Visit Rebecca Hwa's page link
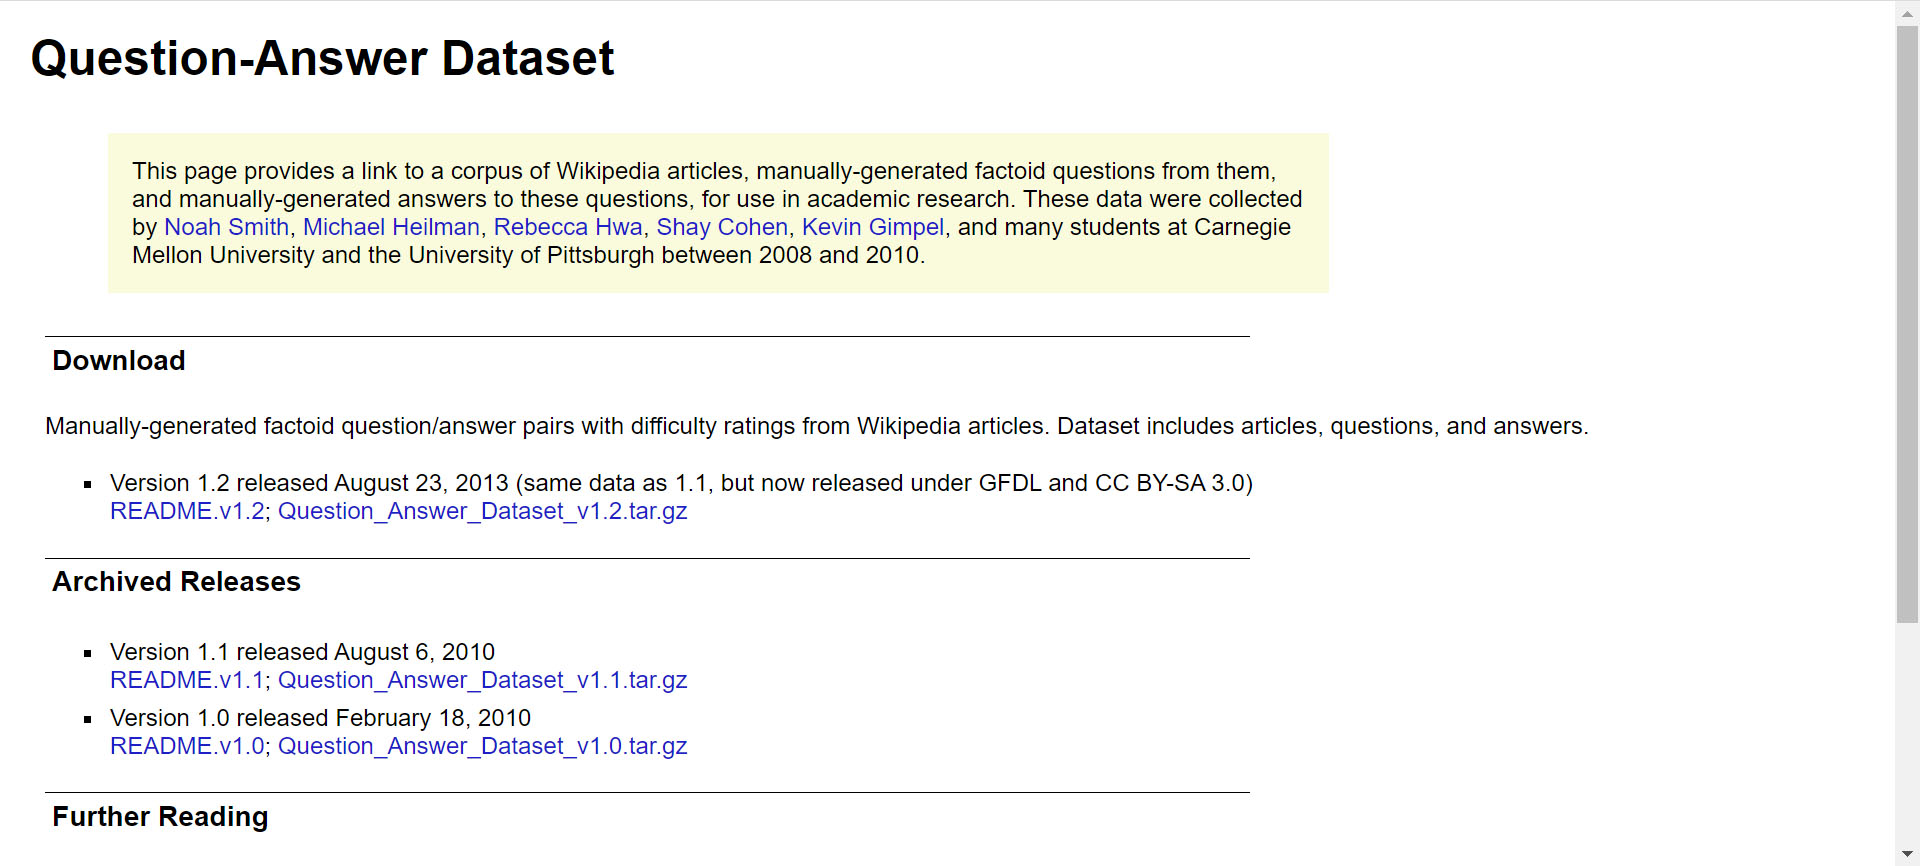 click(x=568, y=227)
